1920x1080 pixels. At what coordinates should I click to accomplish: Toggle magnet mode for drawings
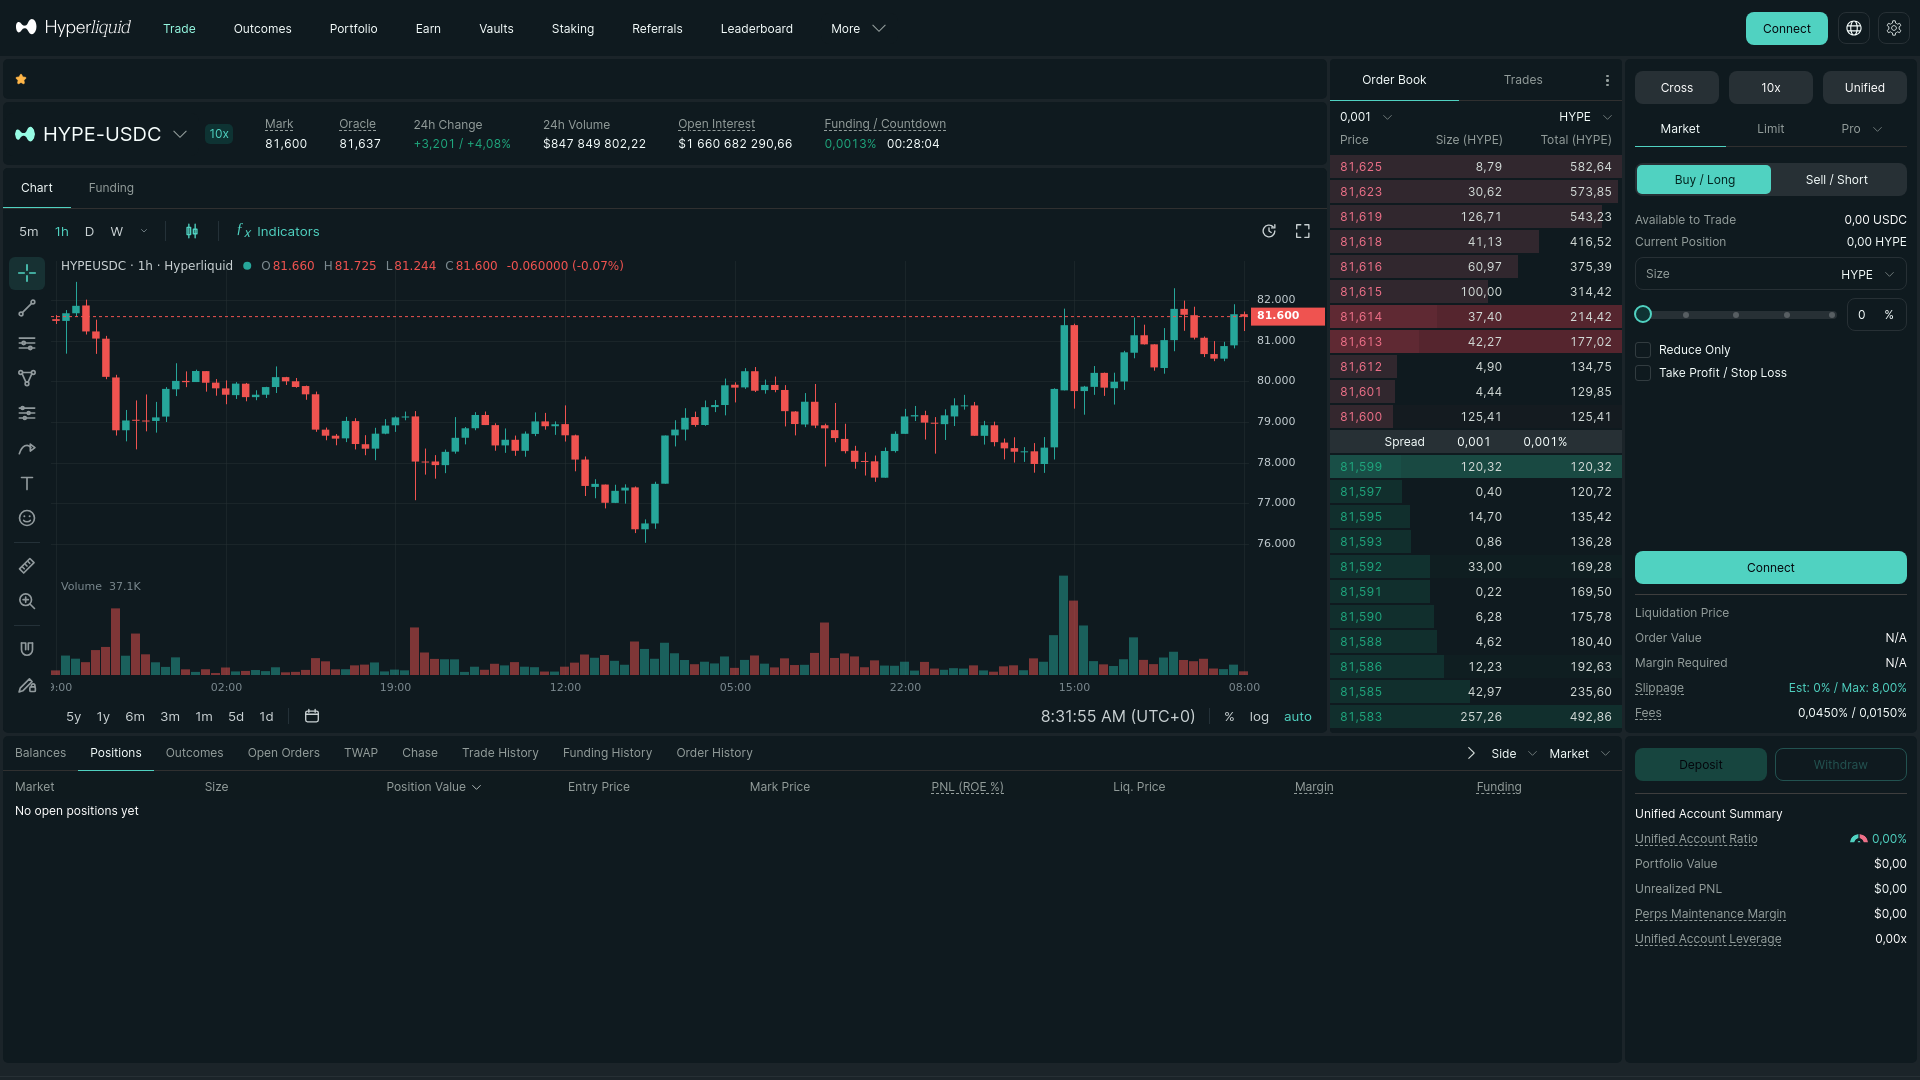point(27,649)
